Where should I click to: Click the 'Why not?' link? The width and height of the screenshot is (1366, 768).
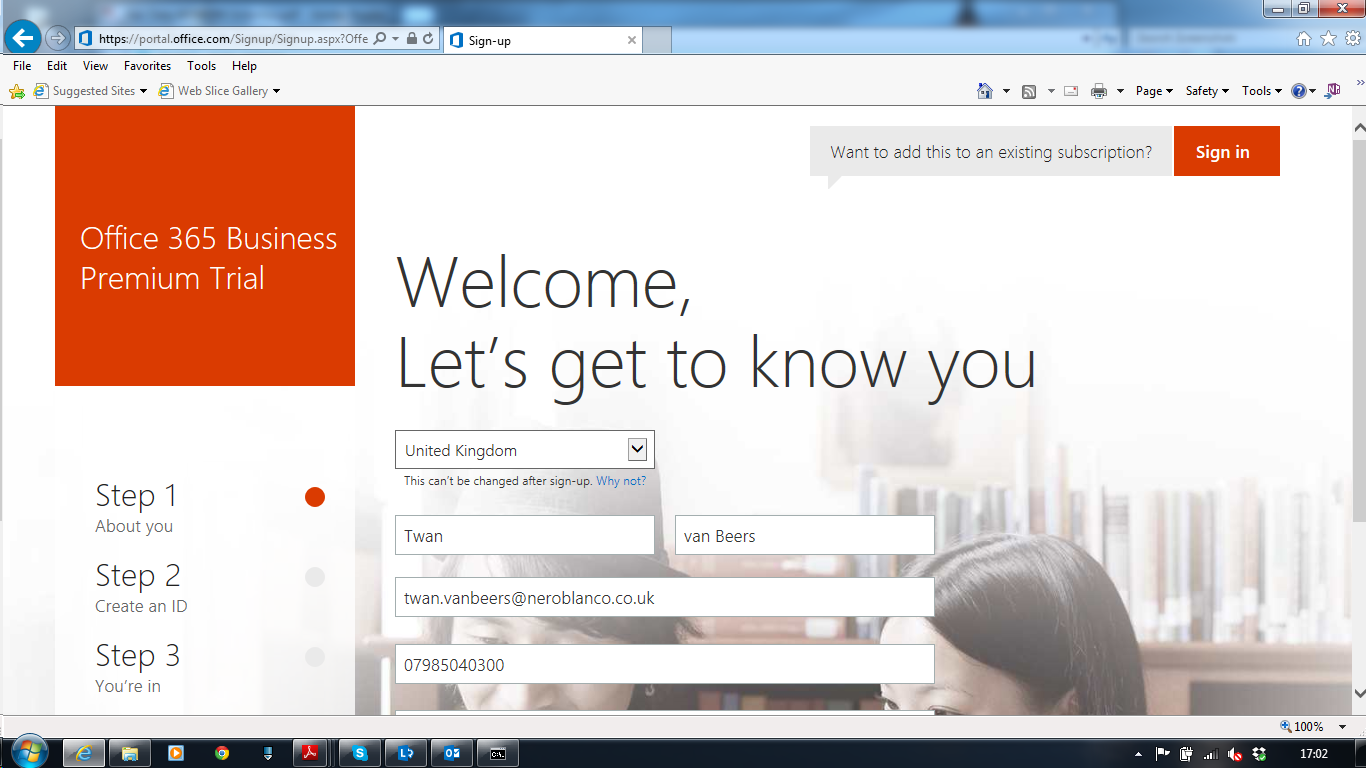pyautogui.click(x=621, y=481)
